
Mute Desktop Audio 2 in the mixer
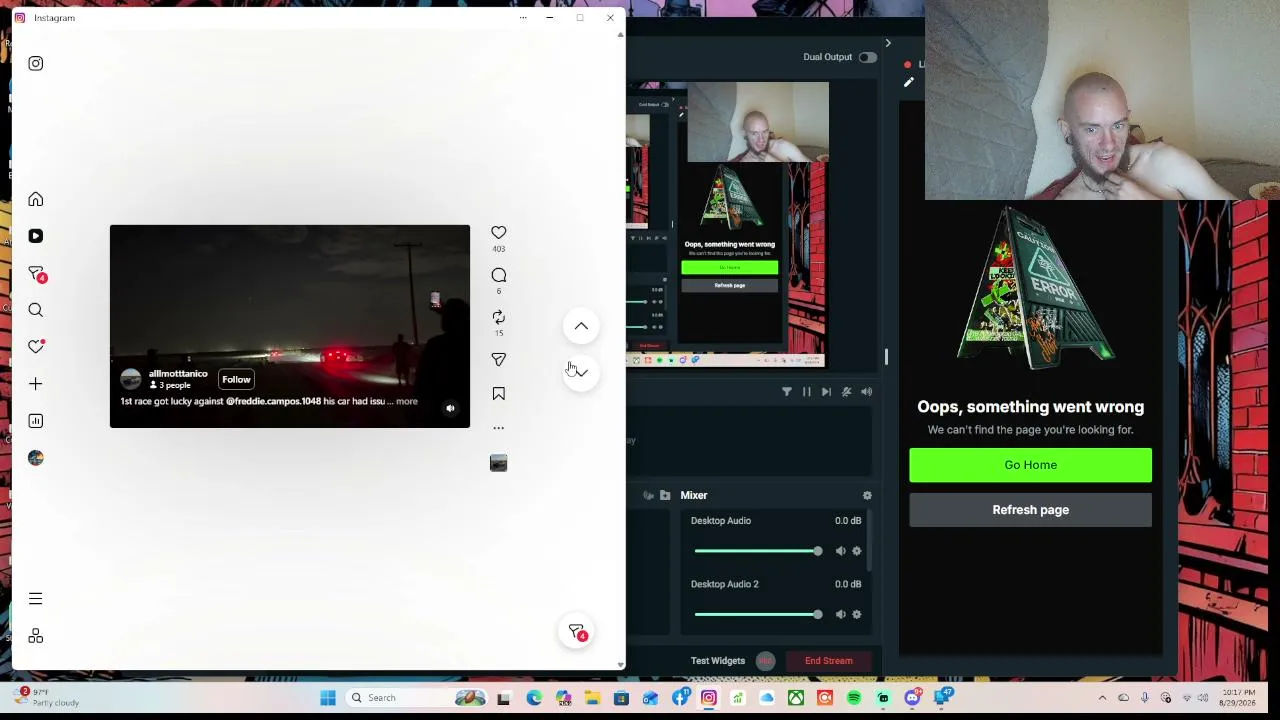pyautogui.click(x=840, y=615)
